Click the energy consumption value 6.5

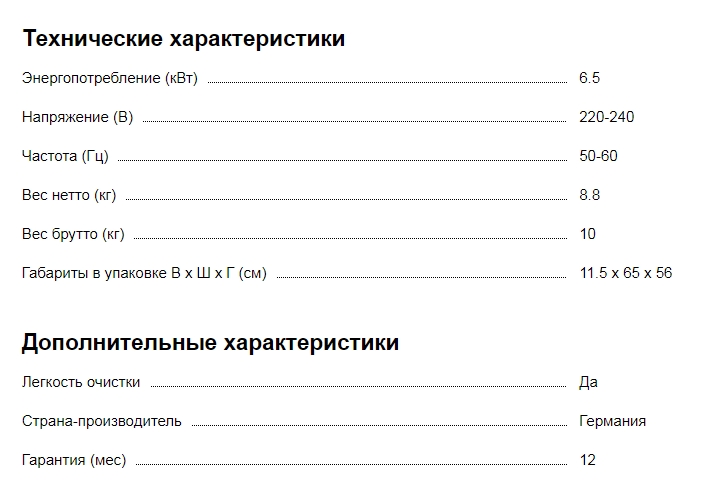[x=589, y=78]
